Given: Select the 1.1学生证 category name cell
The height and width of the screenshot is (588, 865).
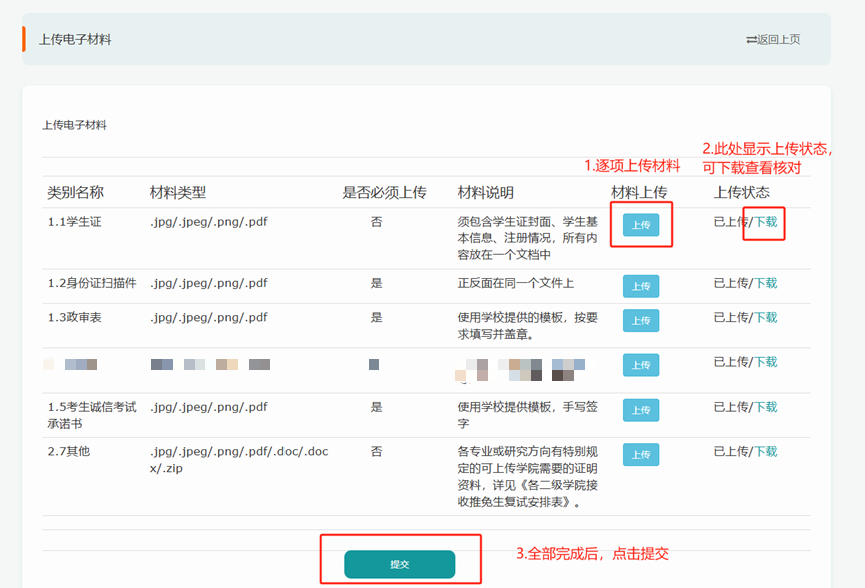Looking at the screenshot, I should tap(74, 222).
